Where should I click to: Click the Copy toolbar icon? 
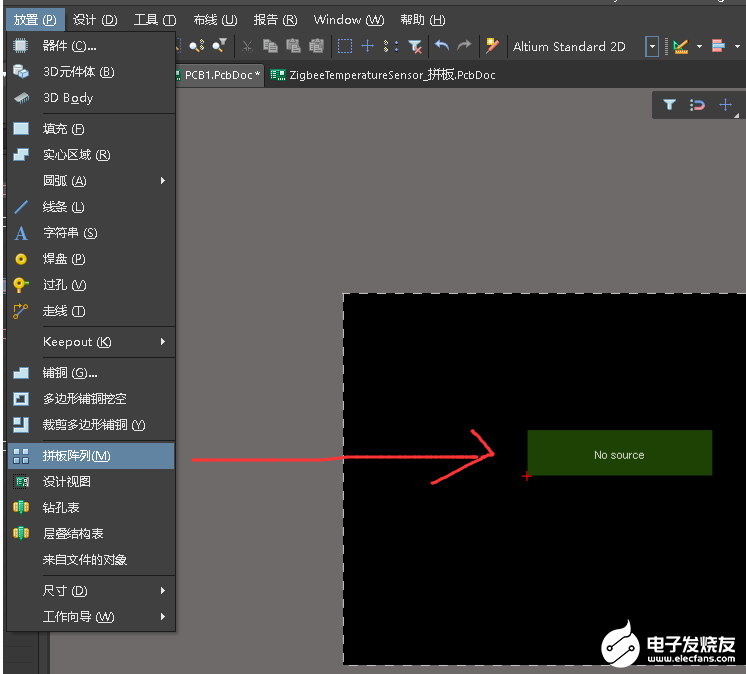[270, 46]
